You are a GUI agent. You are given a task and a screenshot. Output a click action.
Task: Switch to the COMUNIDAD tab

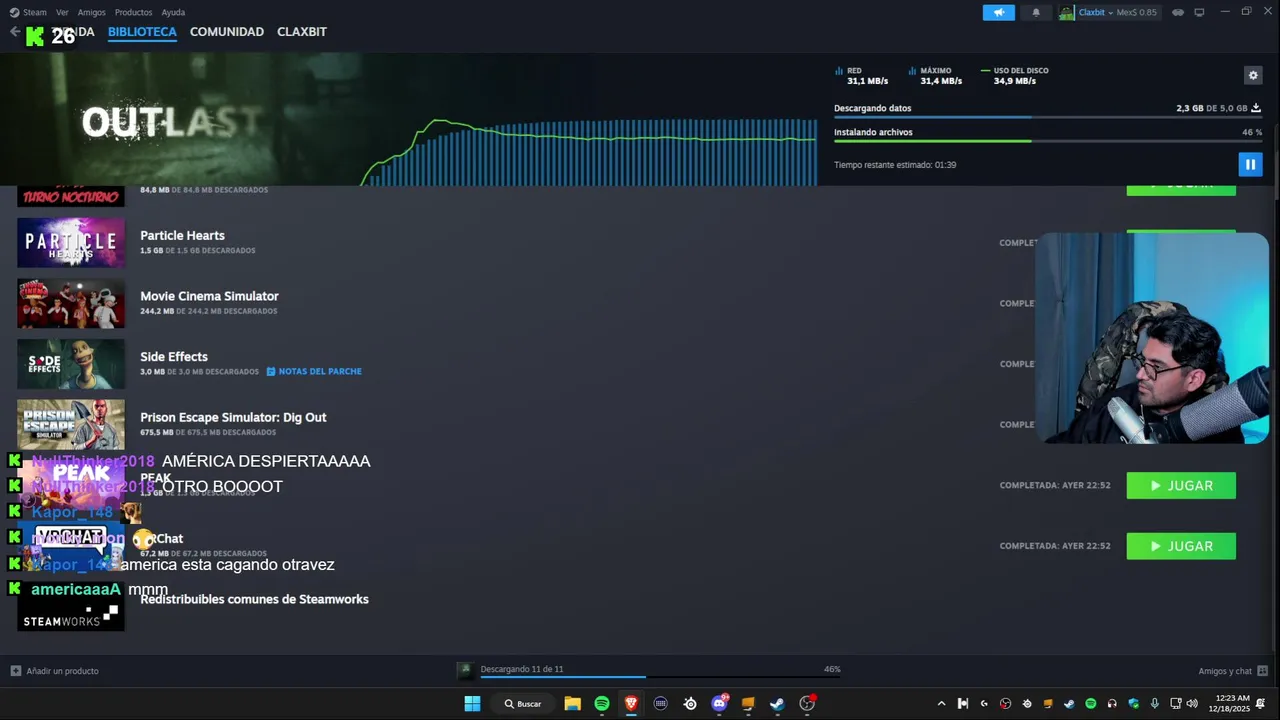(227, 32)
